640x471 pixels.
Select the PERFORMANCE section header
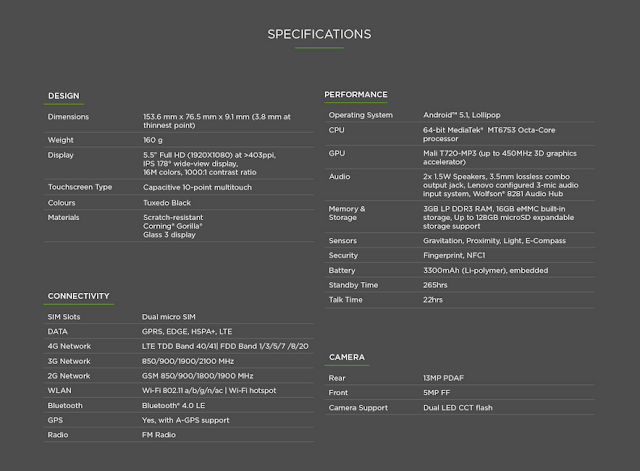click(x=356, y=94)
